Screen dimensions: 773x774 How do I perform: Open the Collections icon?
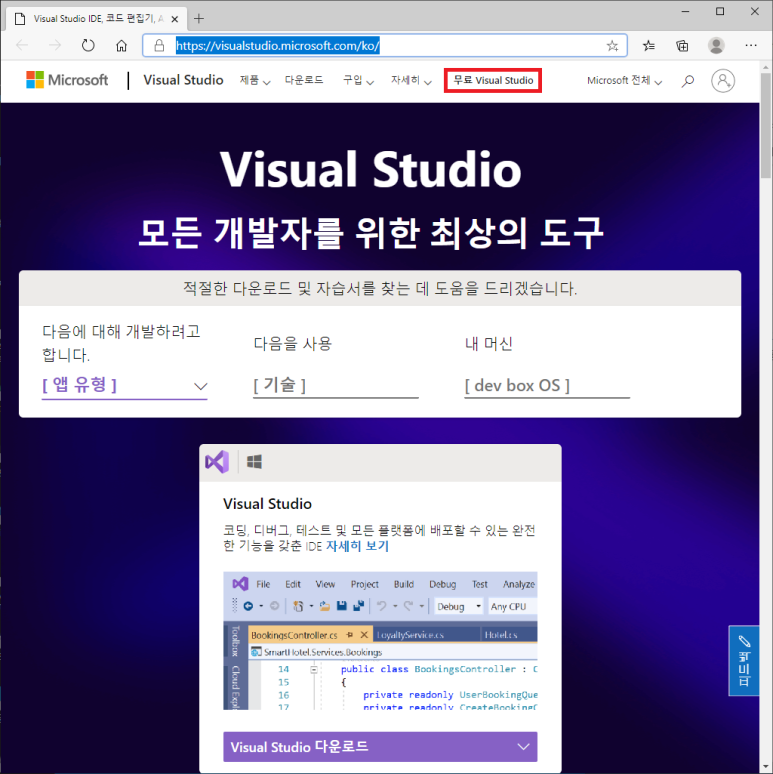tap(682, 46)
